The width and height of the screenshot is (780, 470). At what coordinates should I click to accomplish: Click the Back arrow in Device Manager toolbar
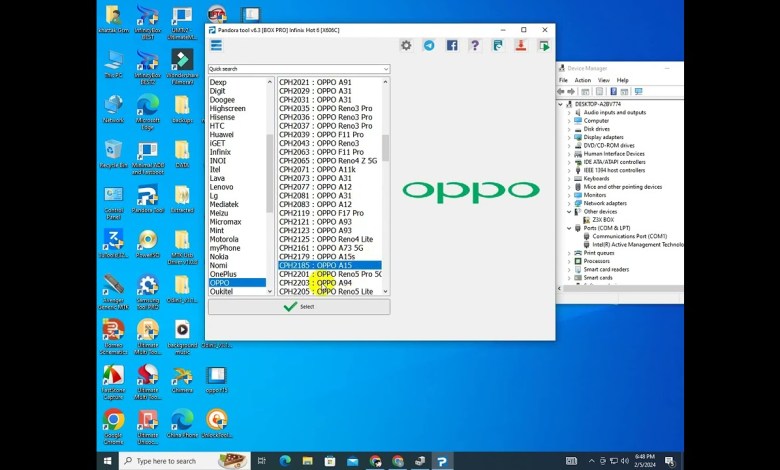[x=561, y=92]
